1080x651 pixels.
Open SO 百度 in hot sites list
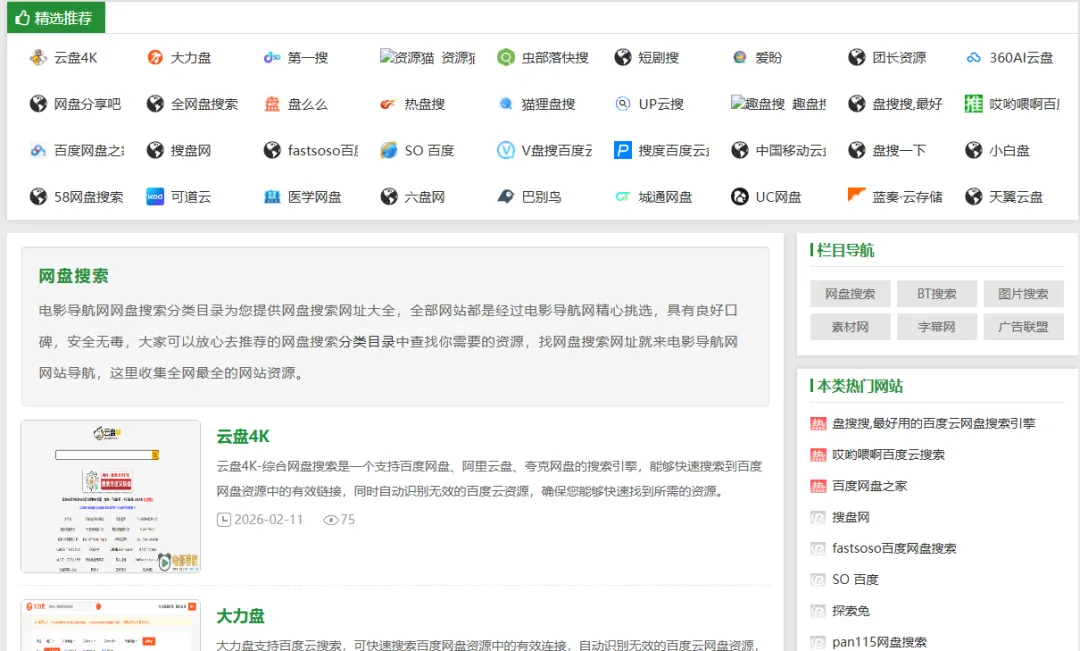click(x=855, y=579)
